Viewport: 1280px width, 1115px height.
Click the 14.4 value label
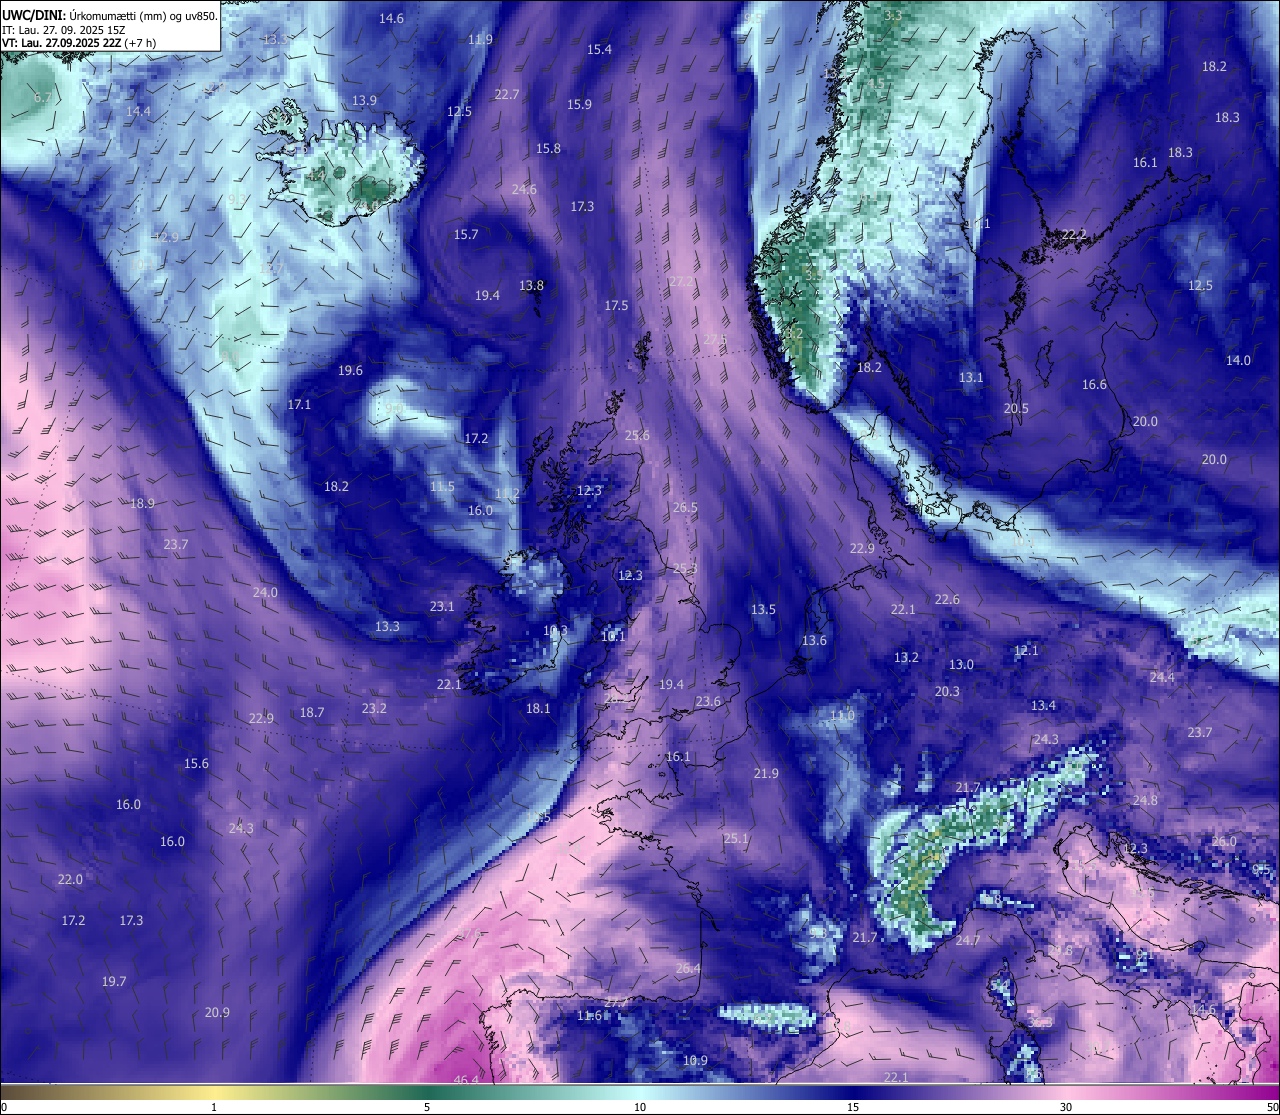pyautogui.click(x=138, y=112)
